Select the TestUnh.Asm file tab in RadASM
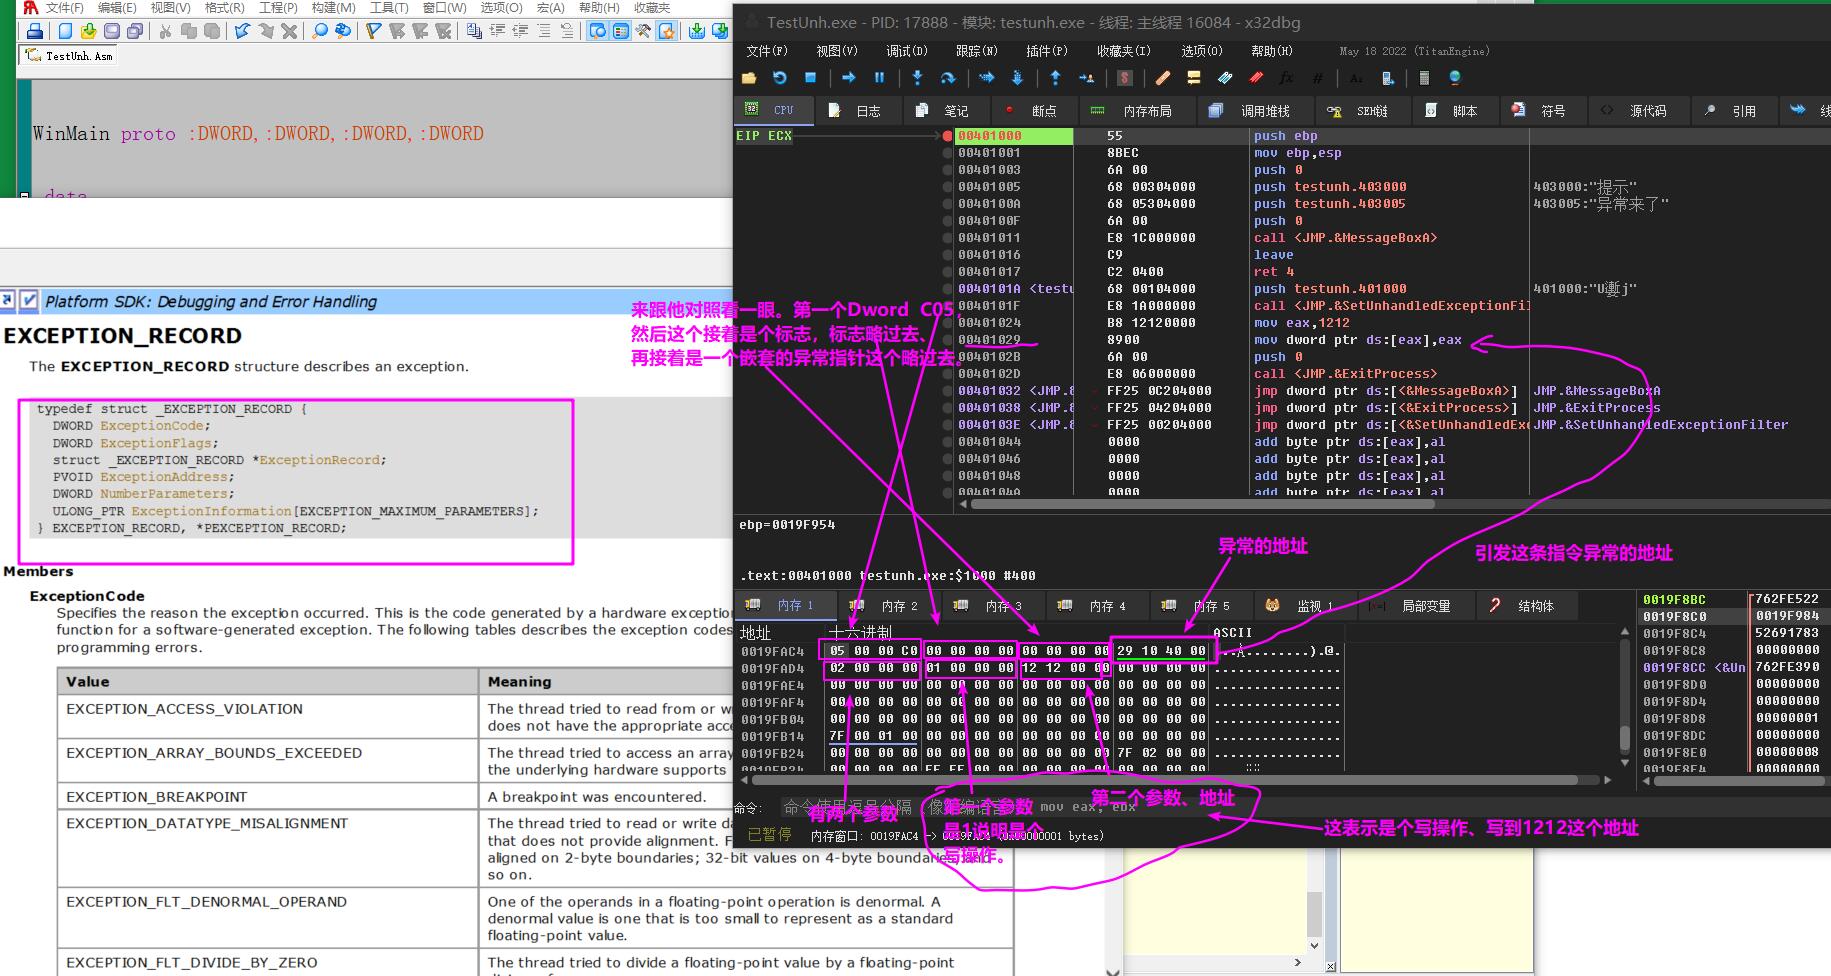This screenshot has width=1831, height=976. 69,56
